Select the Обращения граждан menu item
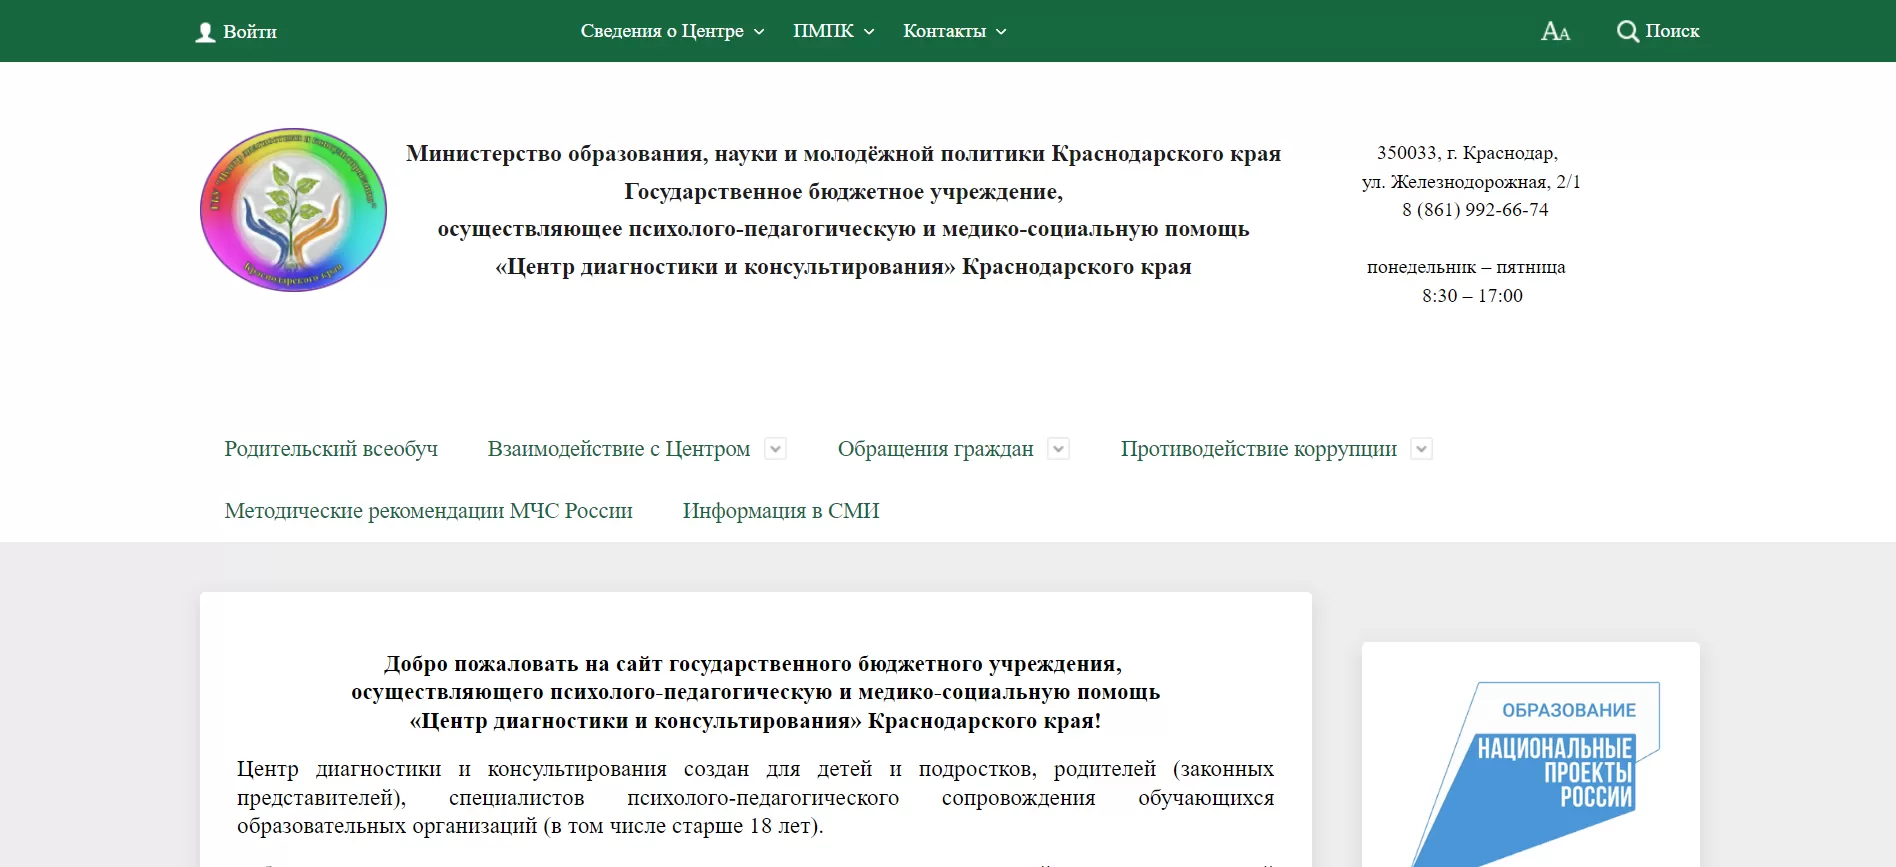 935,449
